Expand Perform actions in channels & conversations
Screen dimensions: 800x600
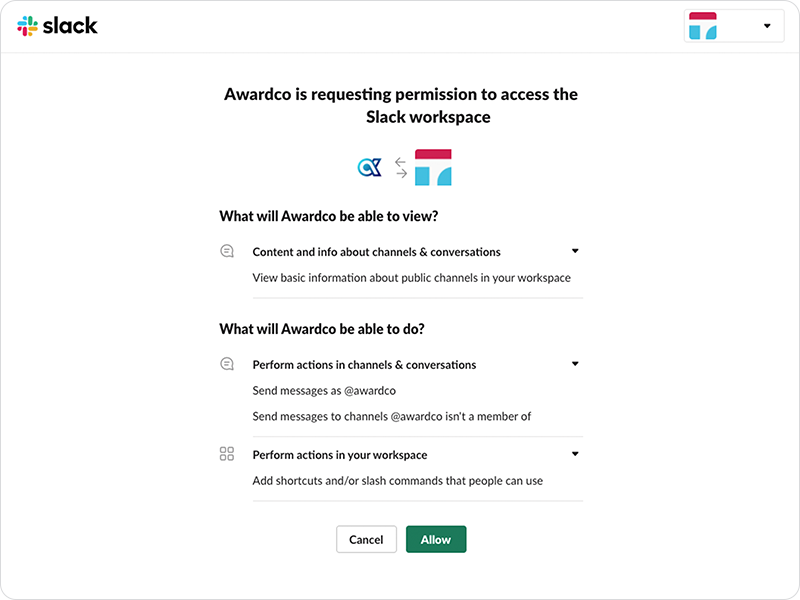pyautogui.click(x=575, y=363)
